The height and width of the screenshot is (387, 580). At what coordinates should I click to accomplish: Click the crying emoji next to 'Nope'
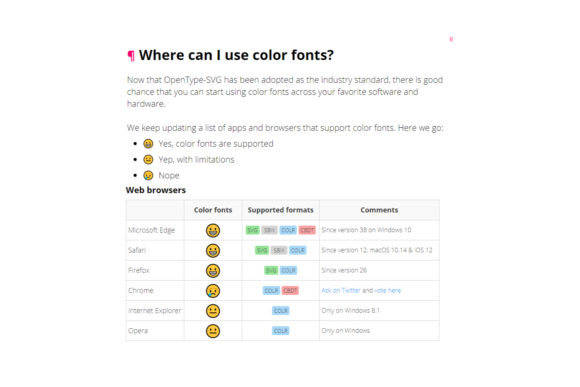pos(148,175)
